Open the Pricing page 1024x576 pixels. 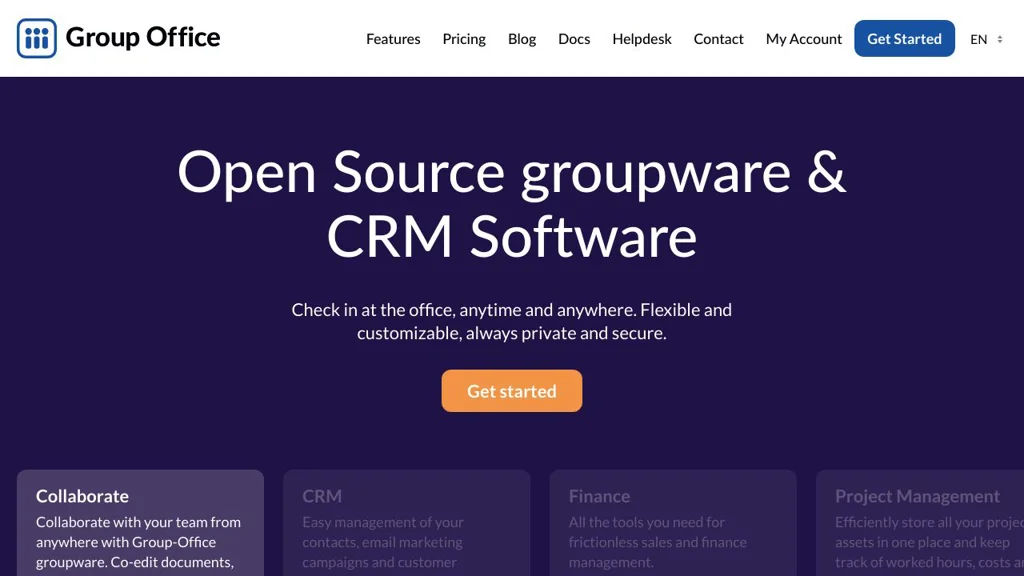point(464,39)
